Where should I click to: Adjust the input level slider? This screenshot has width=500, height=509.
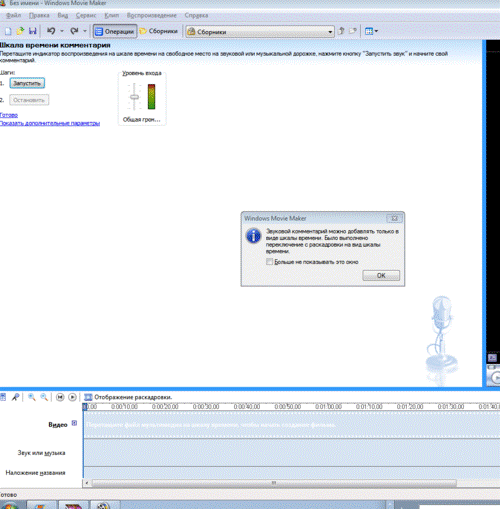tap(134, 97)
